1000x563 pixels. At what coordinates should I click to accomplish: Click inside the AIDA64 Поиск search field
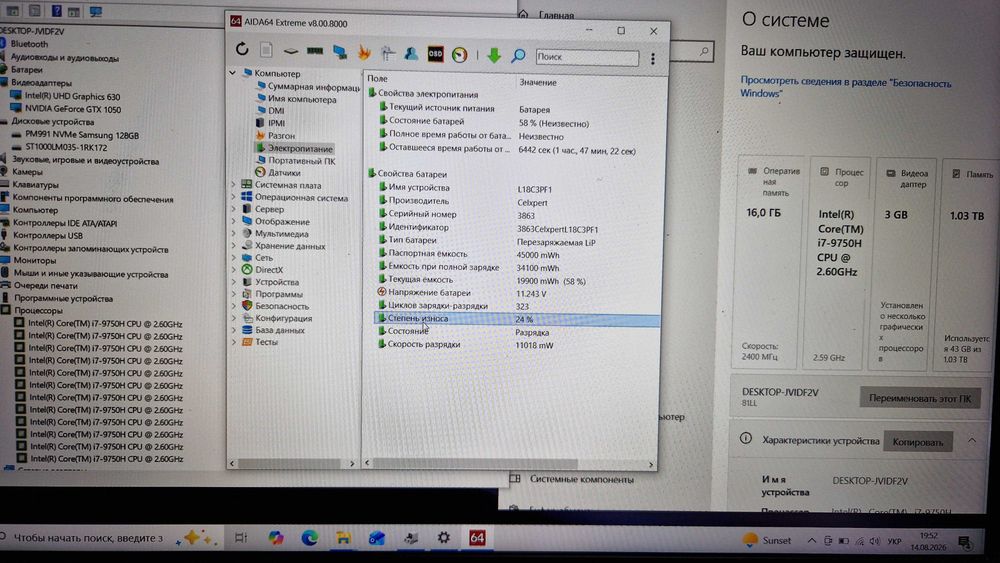[x=587, y=57]
